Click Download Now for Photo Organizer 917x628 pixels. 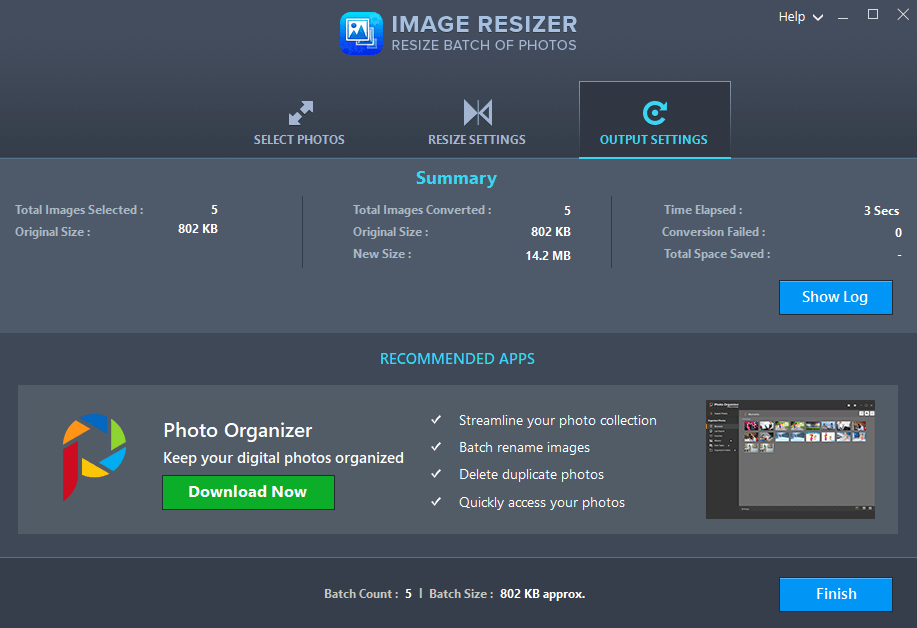(248, 492)
